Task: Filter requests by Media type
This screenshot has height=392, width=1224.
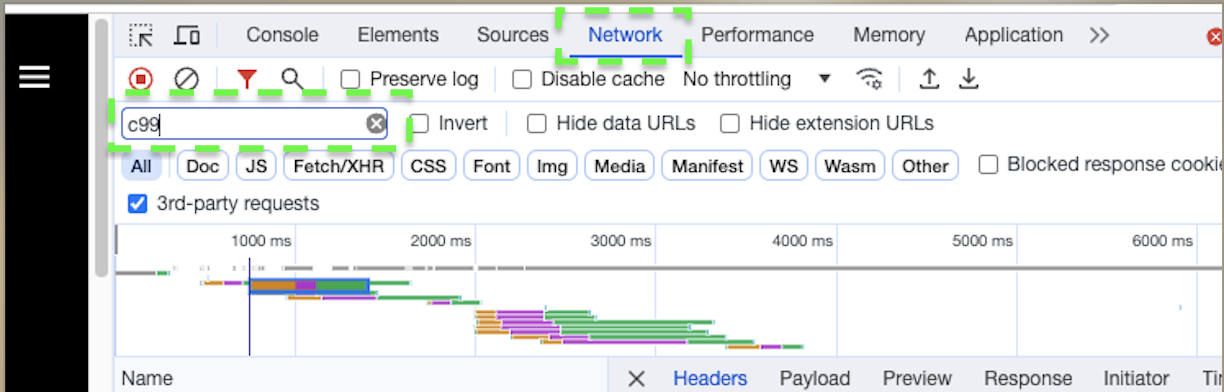Action: click(x=620, y=166)
